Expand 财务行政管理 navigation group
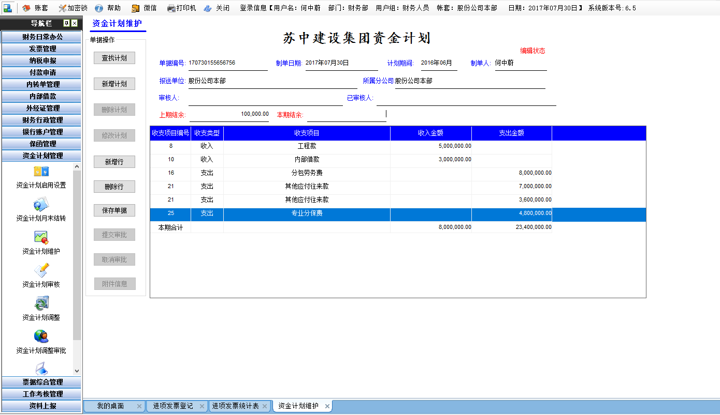This screenshot has height=415, width=720. 42,120
